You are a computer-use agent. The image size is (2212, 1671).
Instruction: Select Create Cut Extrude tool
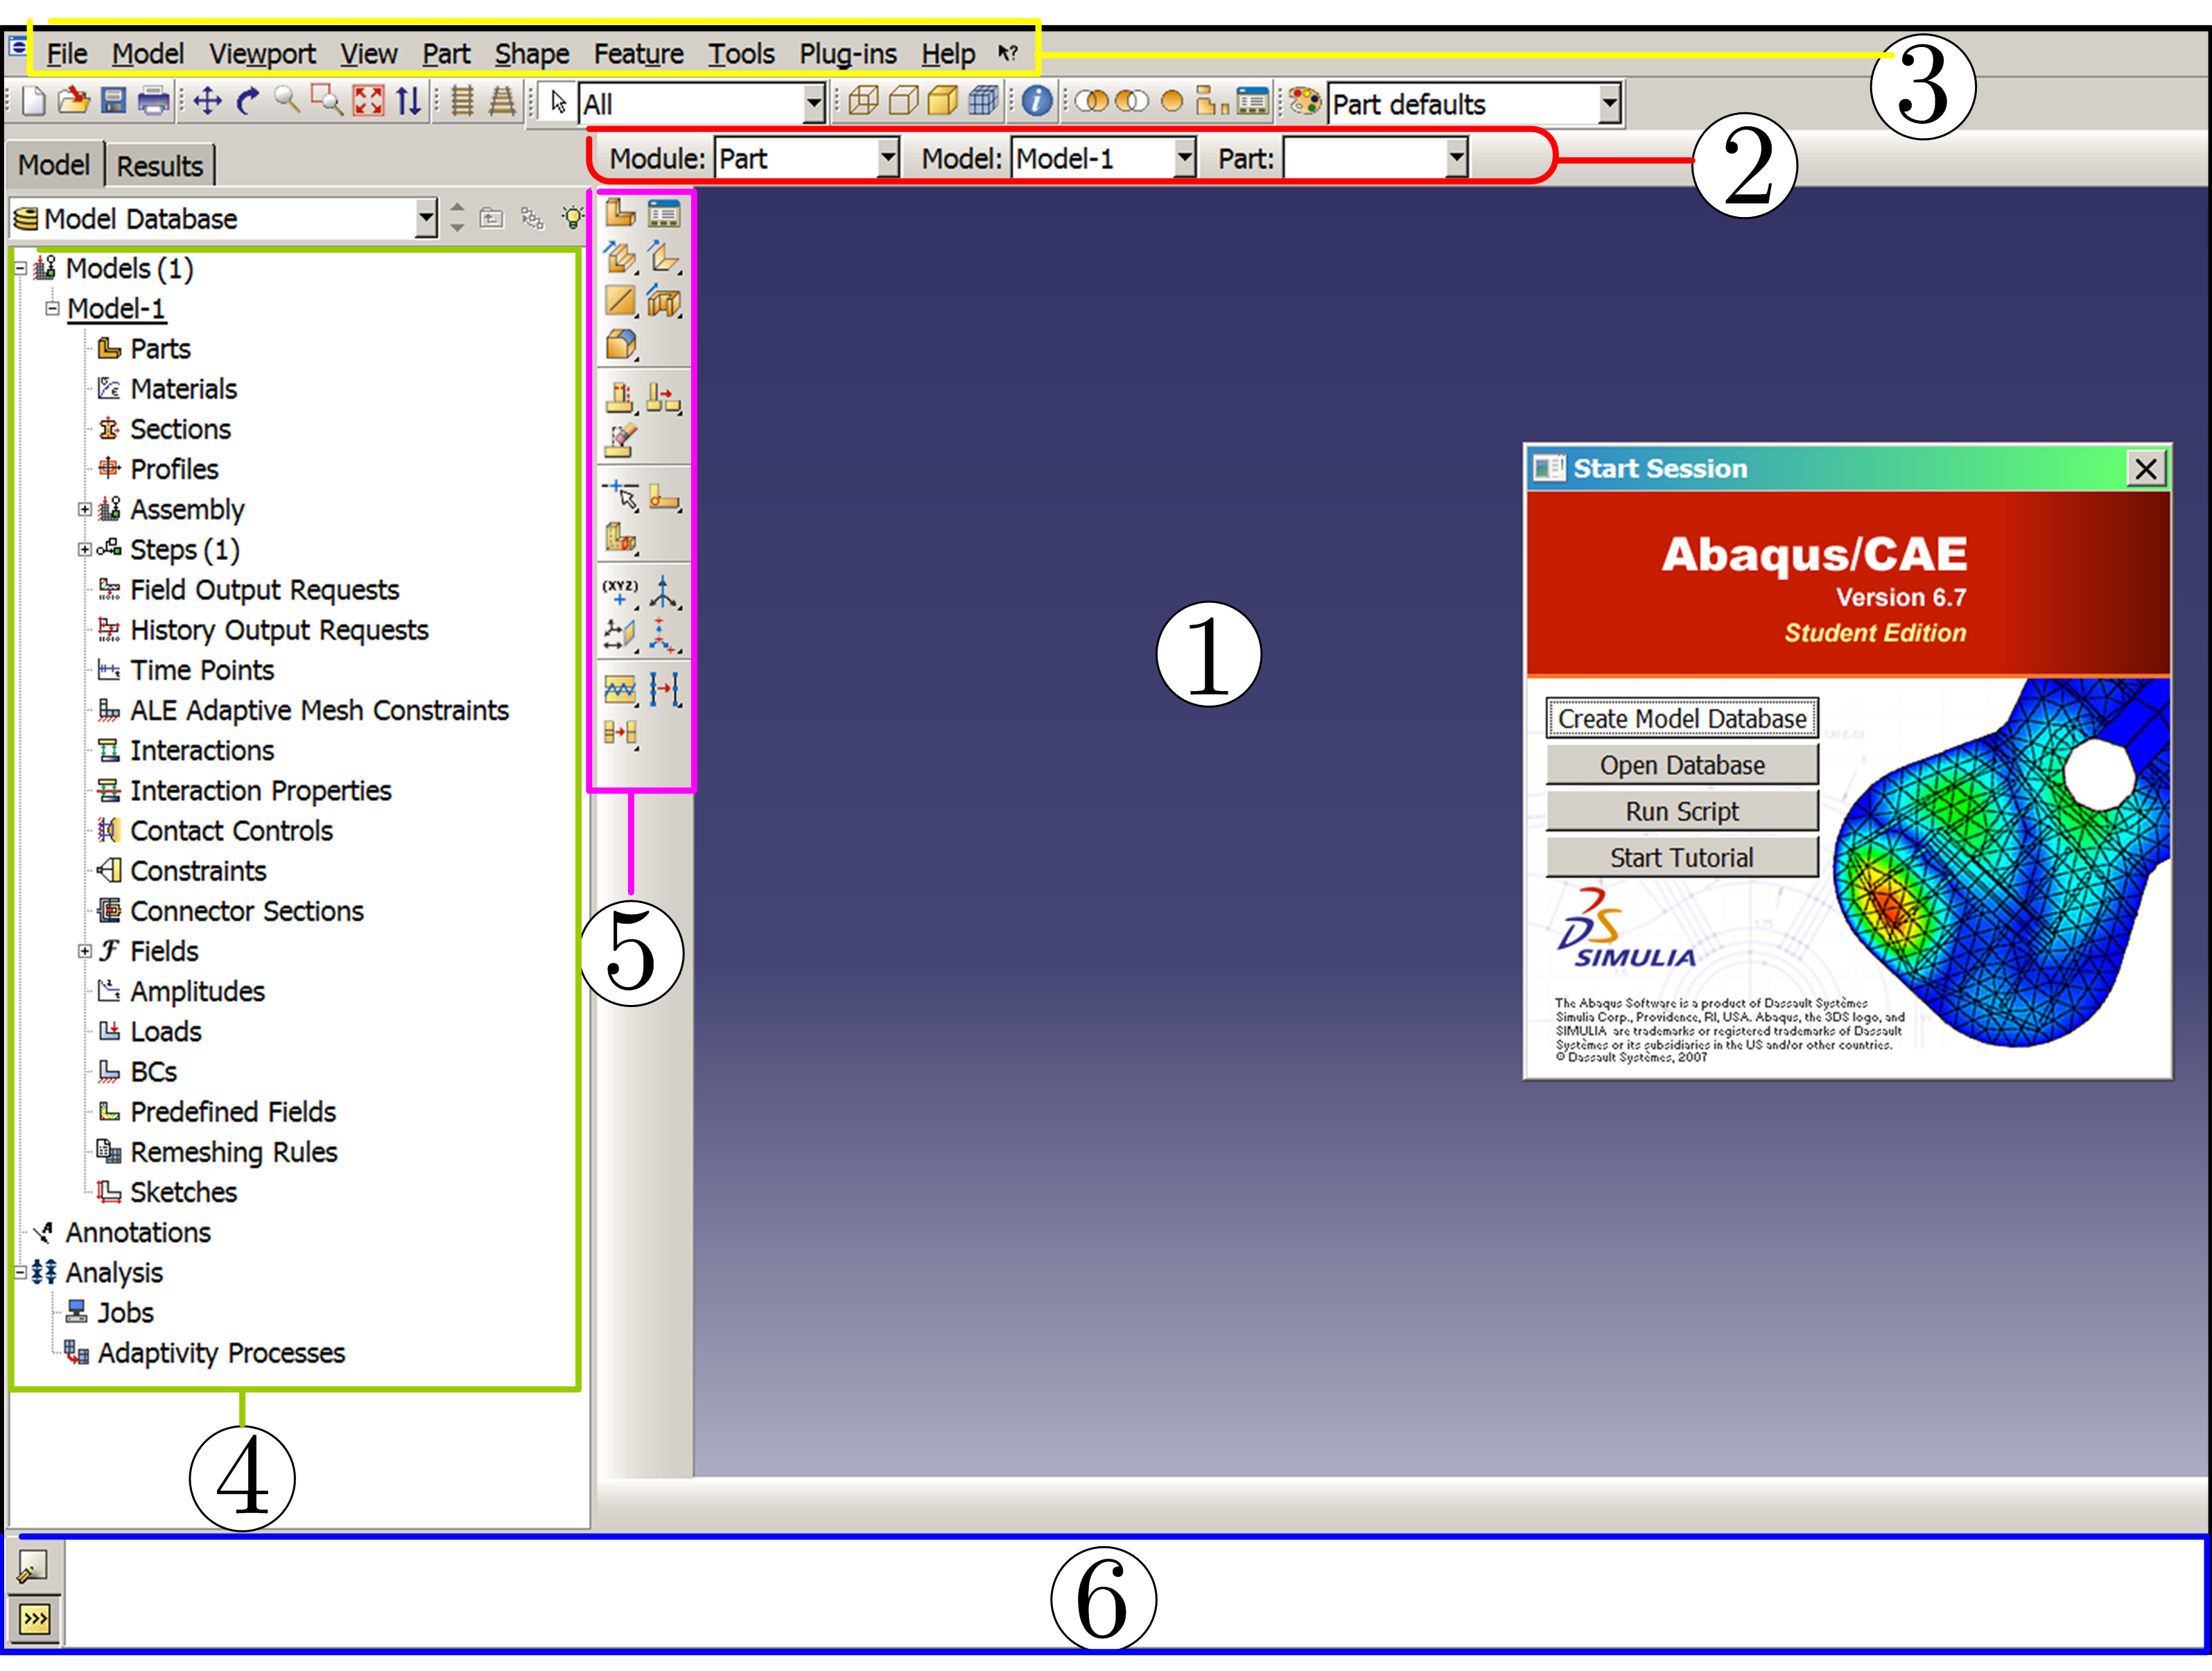point(664,301)
